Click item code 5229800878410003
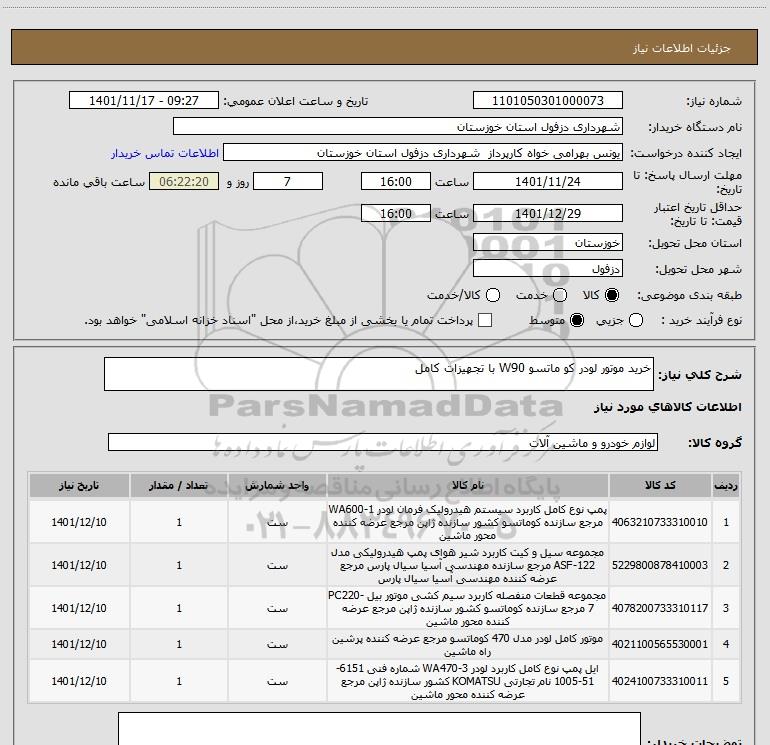 [660, 565]
